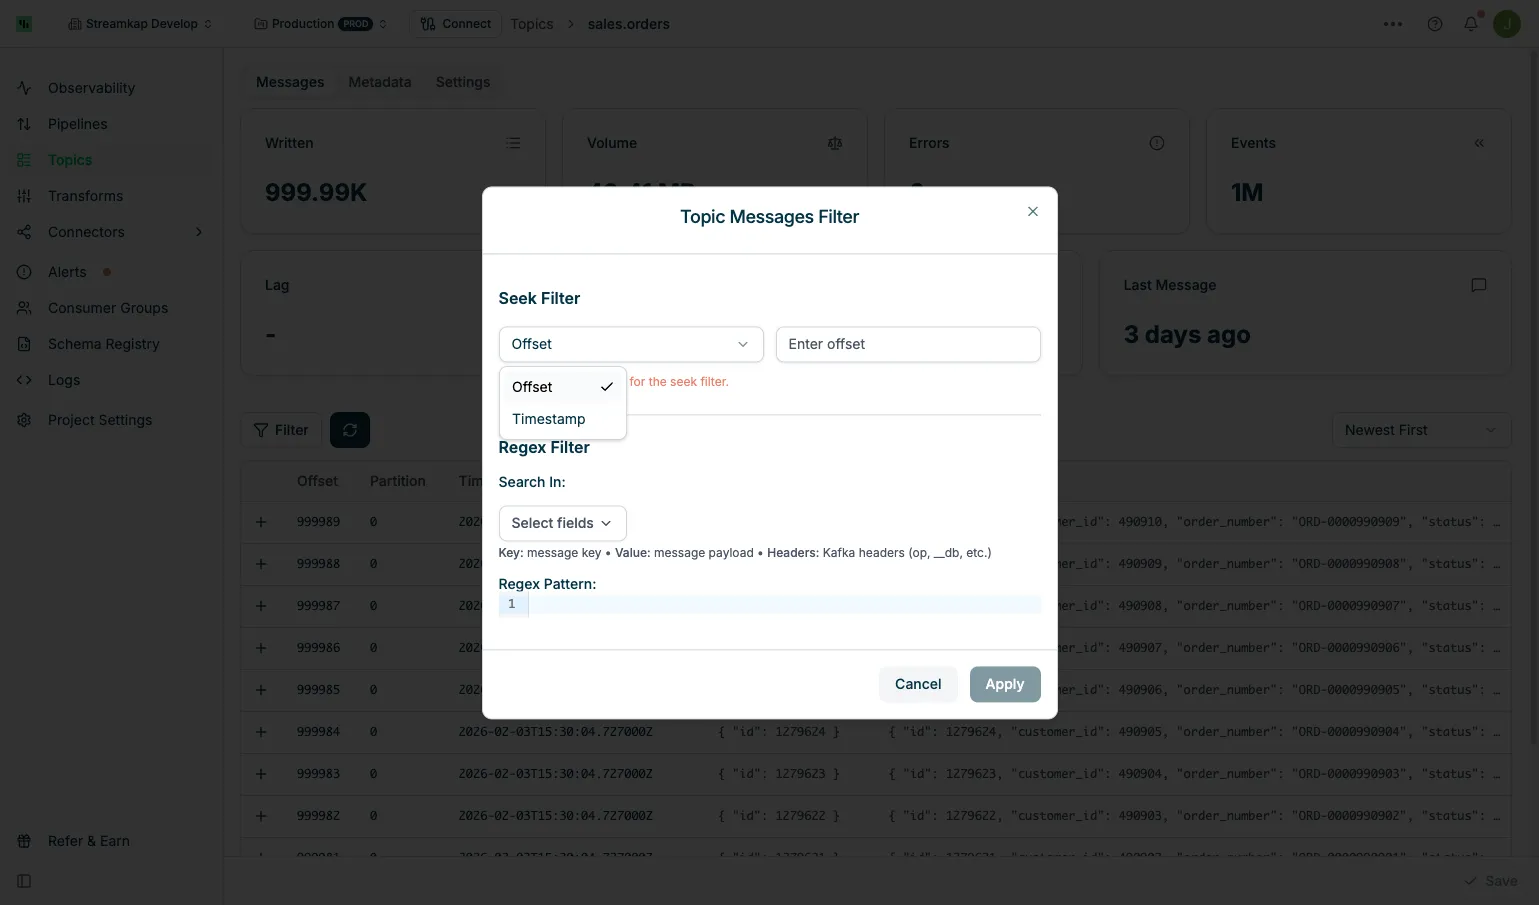Click the Written value 999.99K
Screen dimensions: 1539x905
point(316,192)
